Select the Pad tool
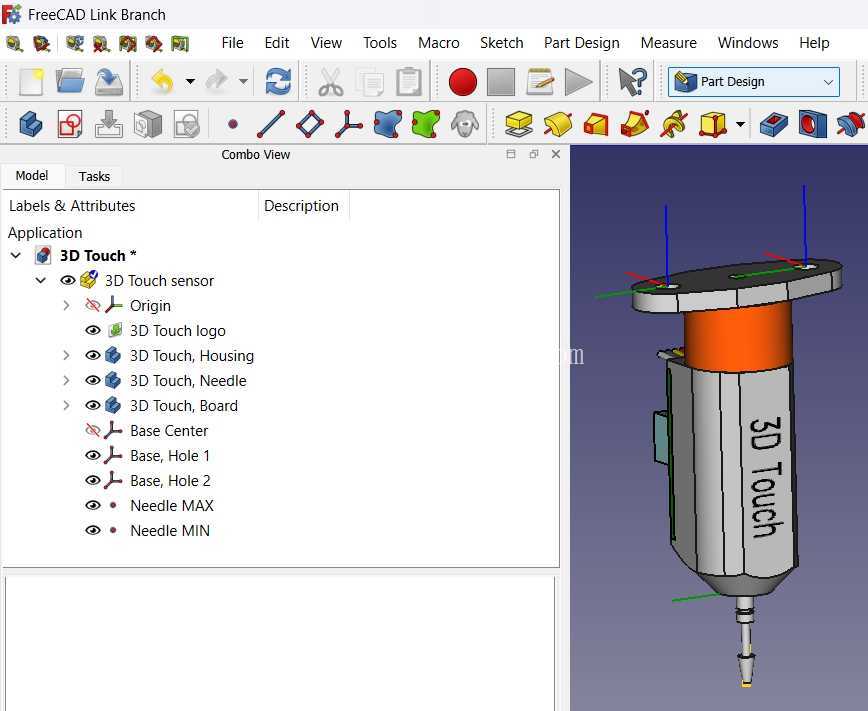 point(519,123)
